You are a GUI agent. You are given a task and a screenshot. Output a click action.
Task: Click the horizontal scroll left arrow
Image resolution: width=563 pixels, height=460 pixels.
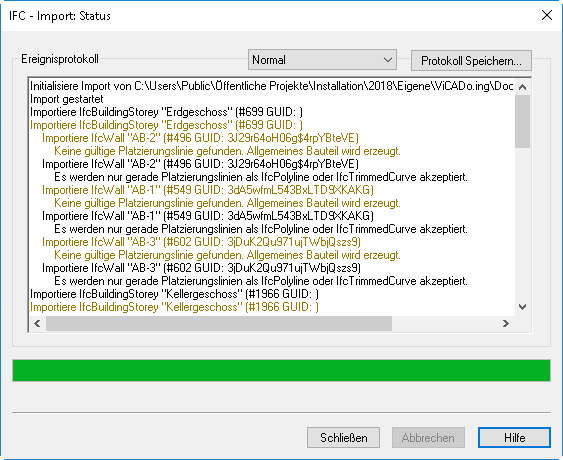(37, 324)
